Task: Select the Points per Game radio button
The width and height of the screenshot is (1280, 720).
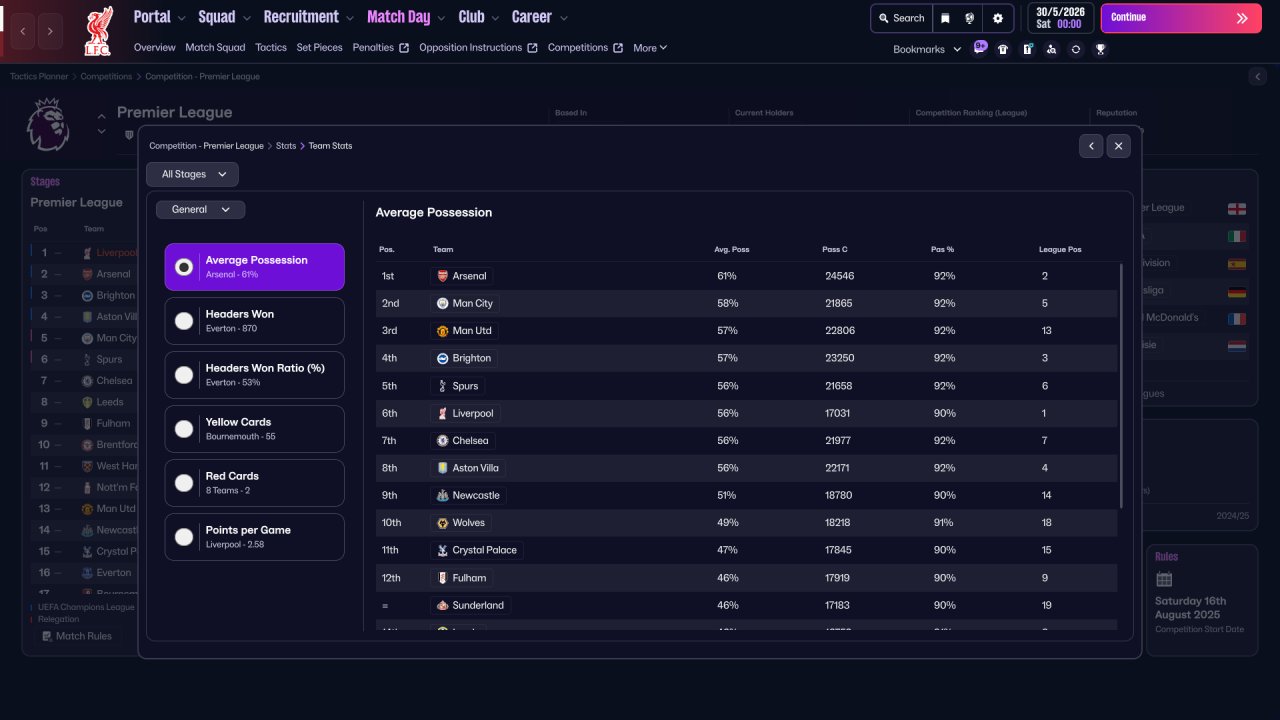Action: [184, 537]
